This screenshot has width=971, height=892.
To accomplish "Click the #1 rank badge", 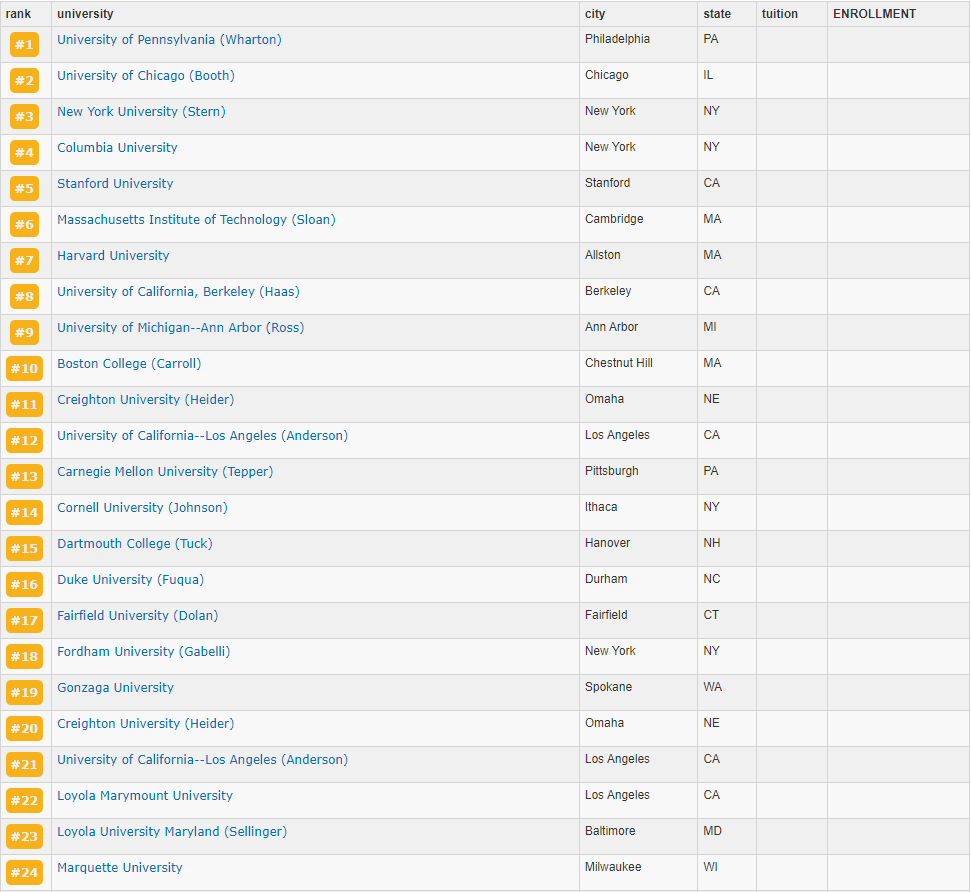I will 24,45.
